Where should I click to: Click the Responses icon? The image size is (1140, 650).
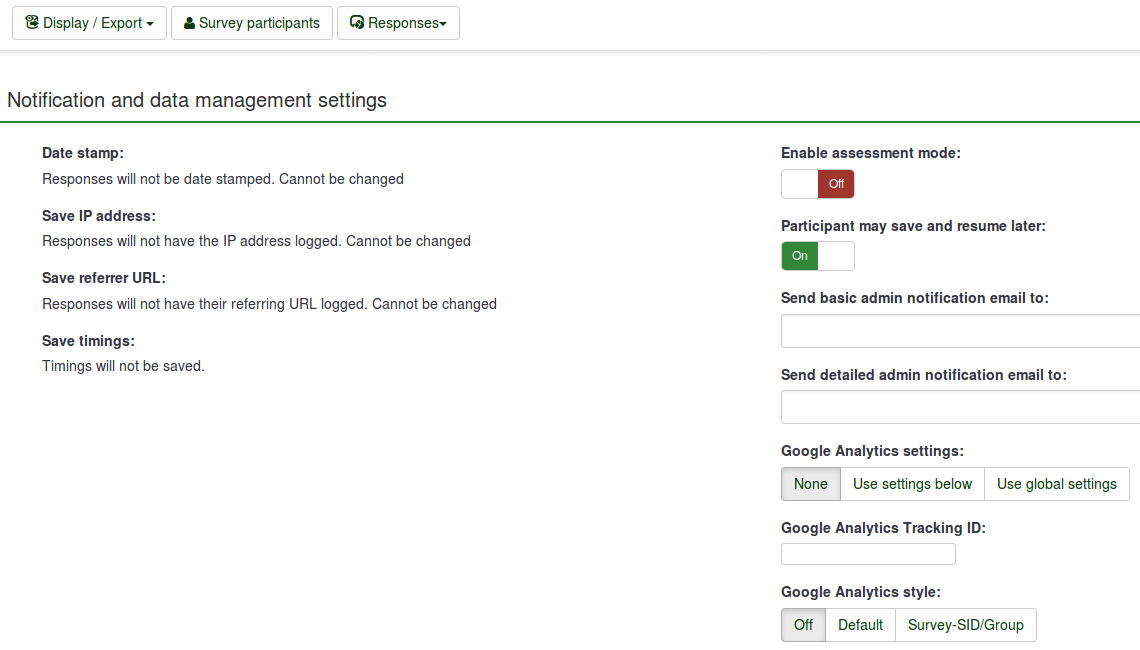tap(357, 23)
